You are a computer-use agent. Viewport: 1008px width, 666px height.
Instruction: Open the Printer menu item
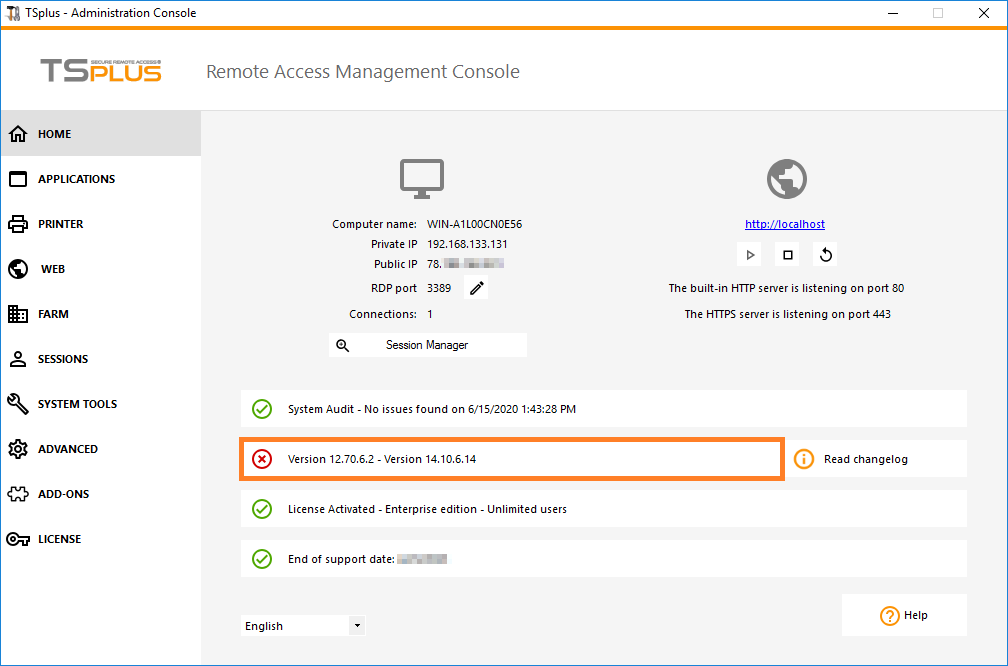[60, 224]
